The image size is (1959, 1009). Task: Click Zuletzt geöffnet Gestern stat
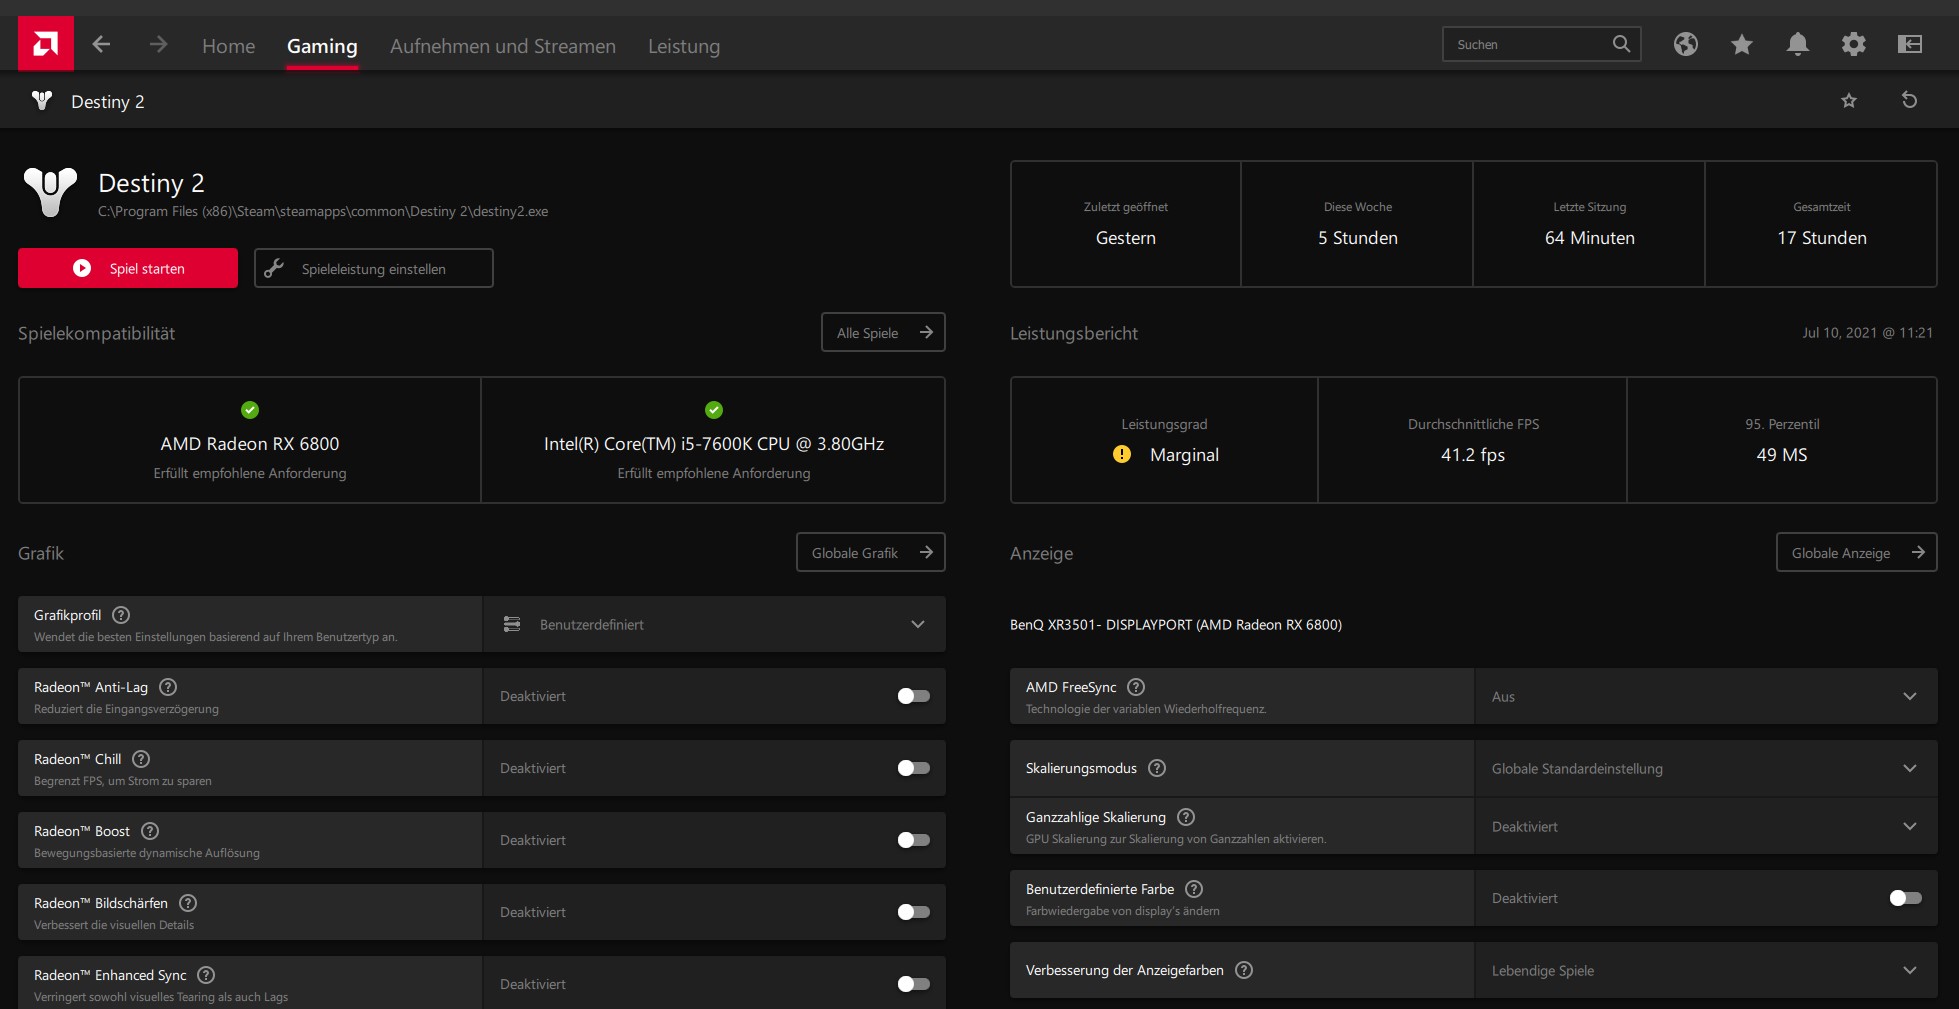[1126, 224]
